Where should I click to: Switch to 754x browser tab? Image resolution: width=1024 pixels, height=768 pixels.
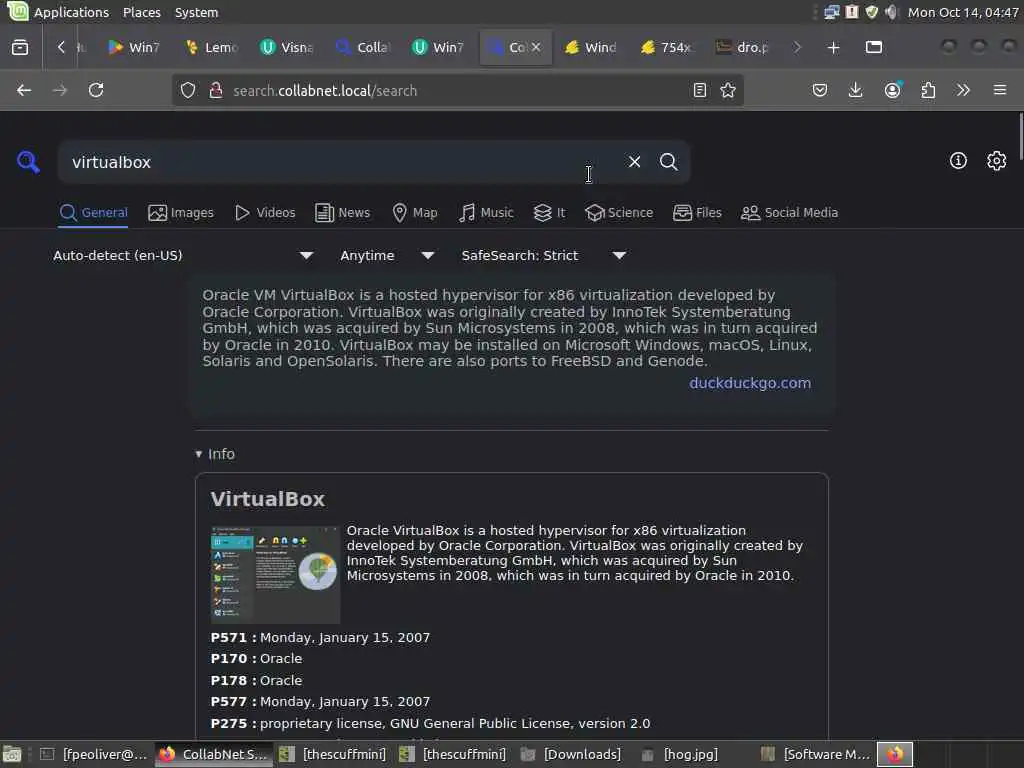tap(666, 47)
